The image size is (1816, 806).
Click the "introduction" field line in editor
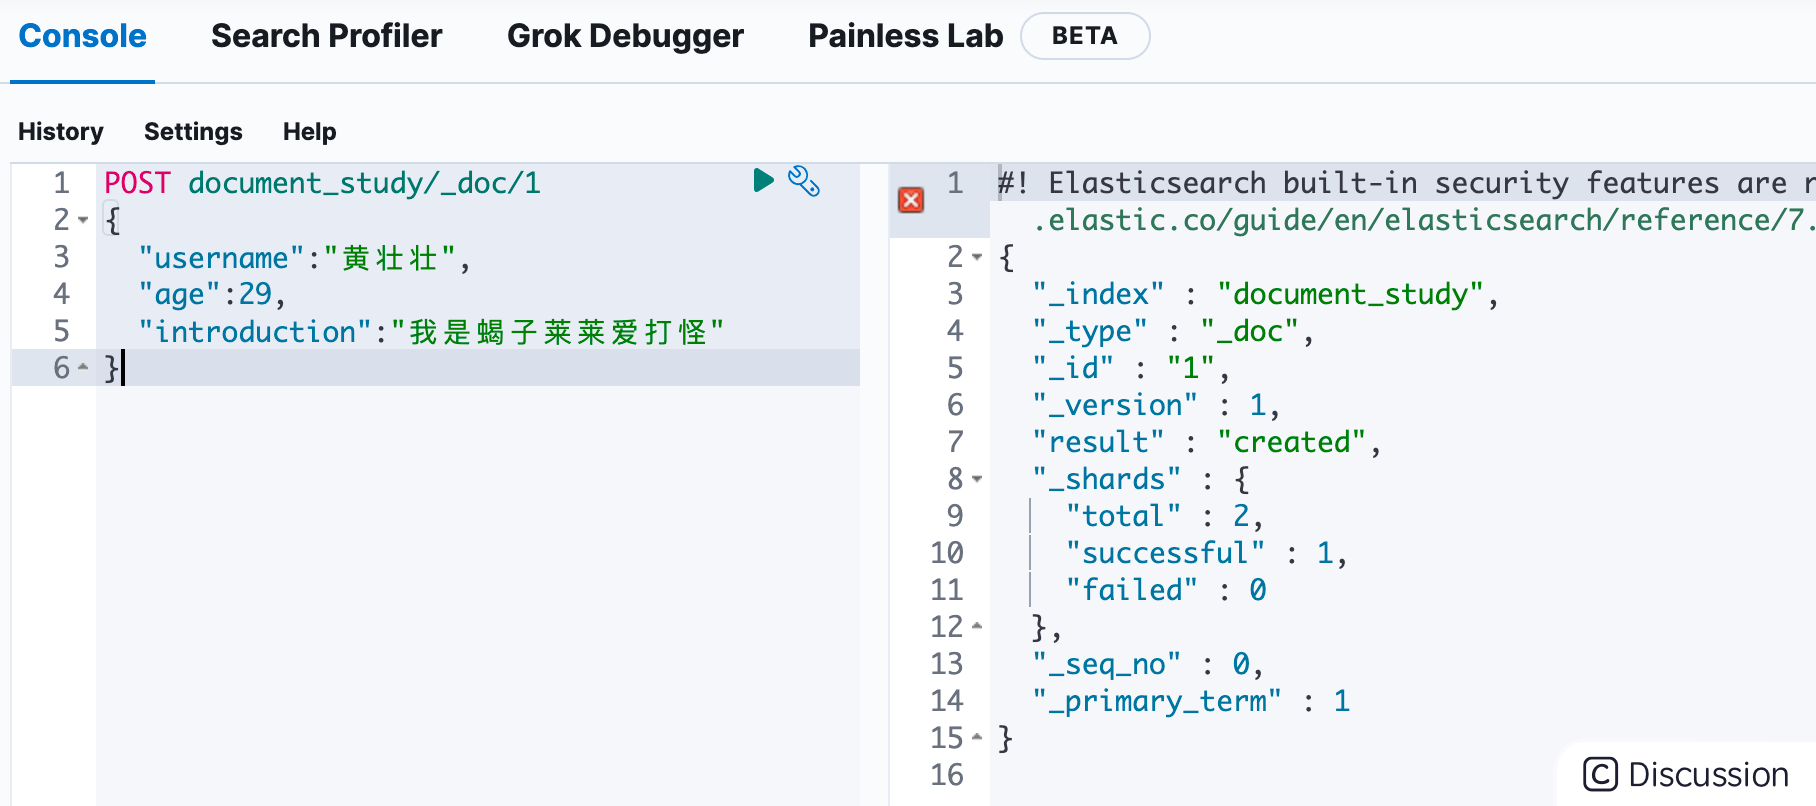[x=431, y=331]
